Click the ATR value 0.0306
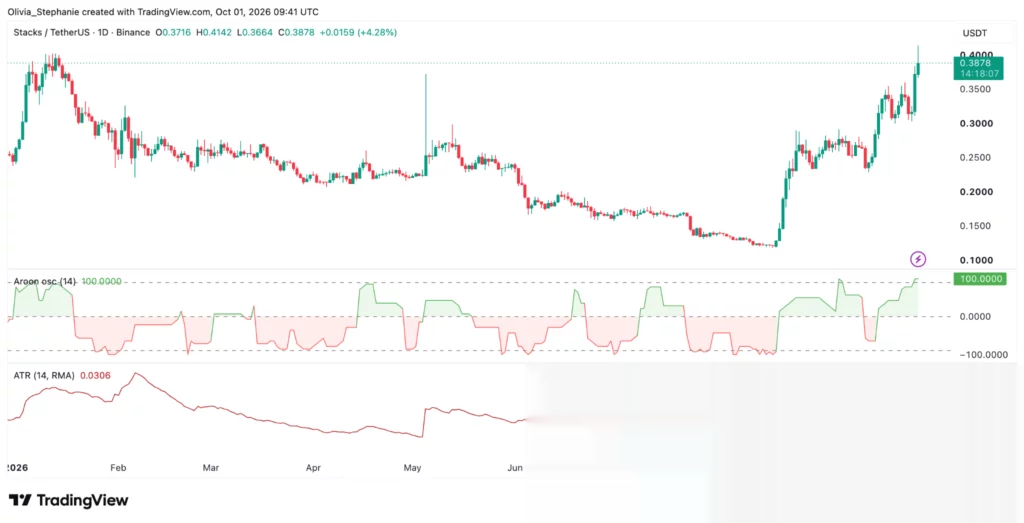1024x523 pixels. tap(95, 375)
